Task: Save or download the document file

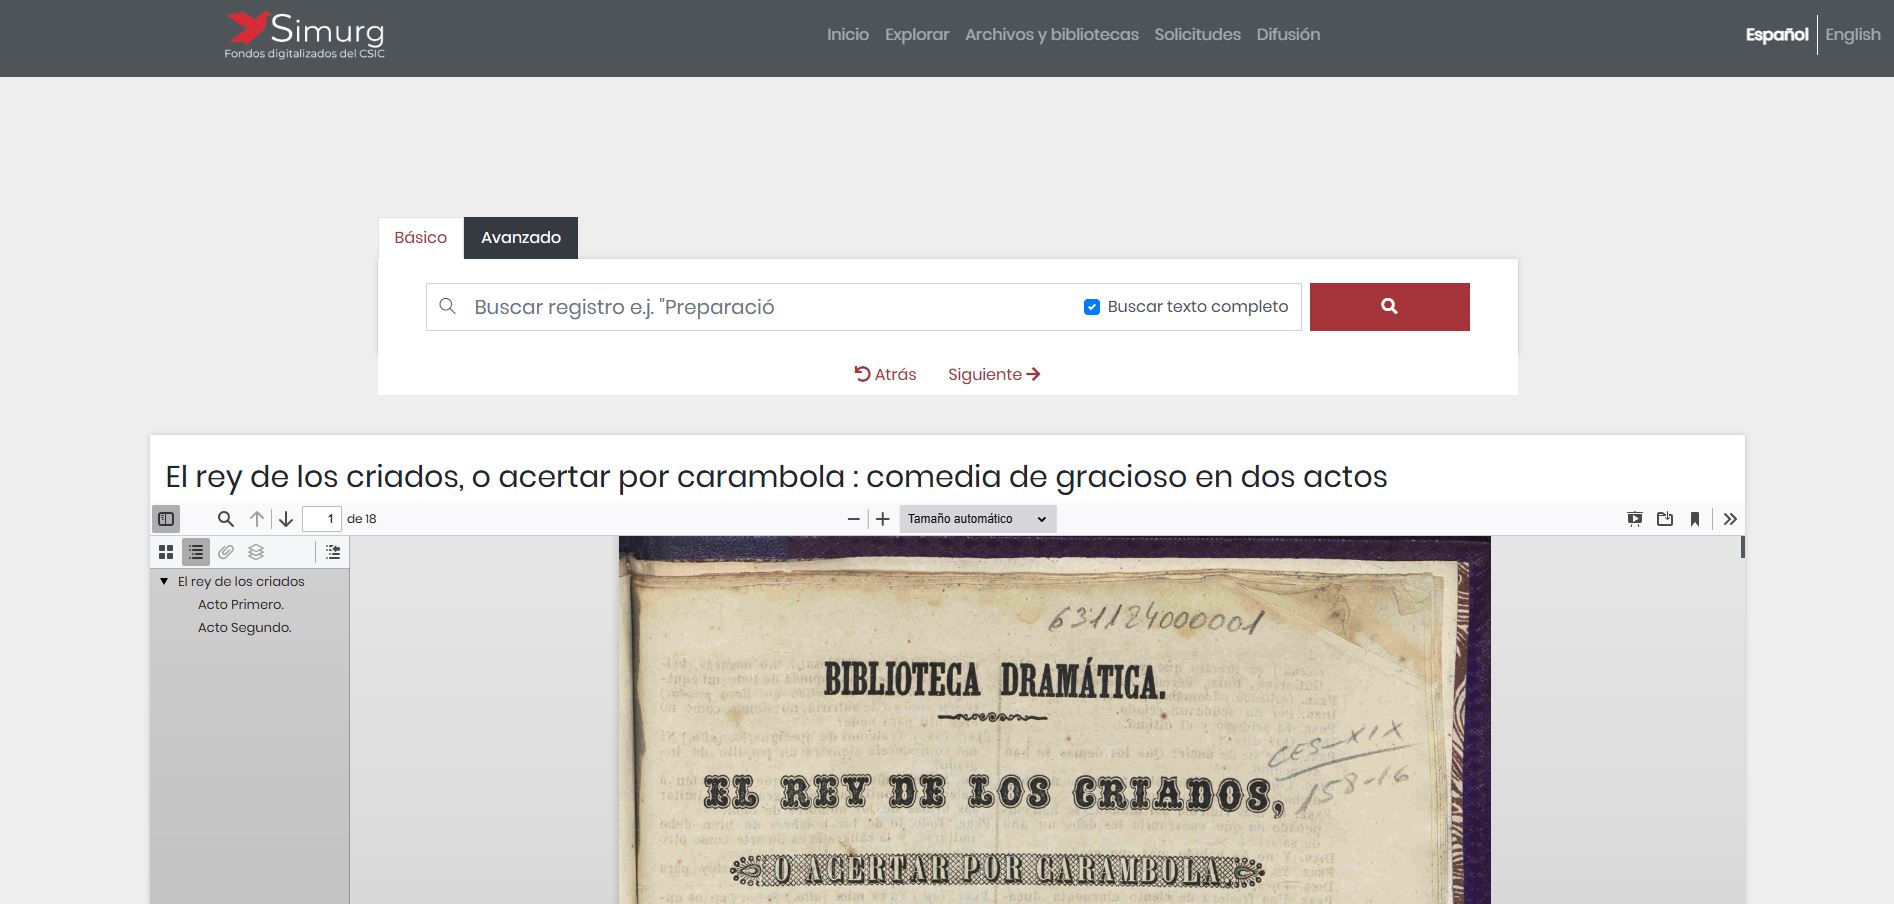Action: pyautogui.click(x=1664, y=519)
